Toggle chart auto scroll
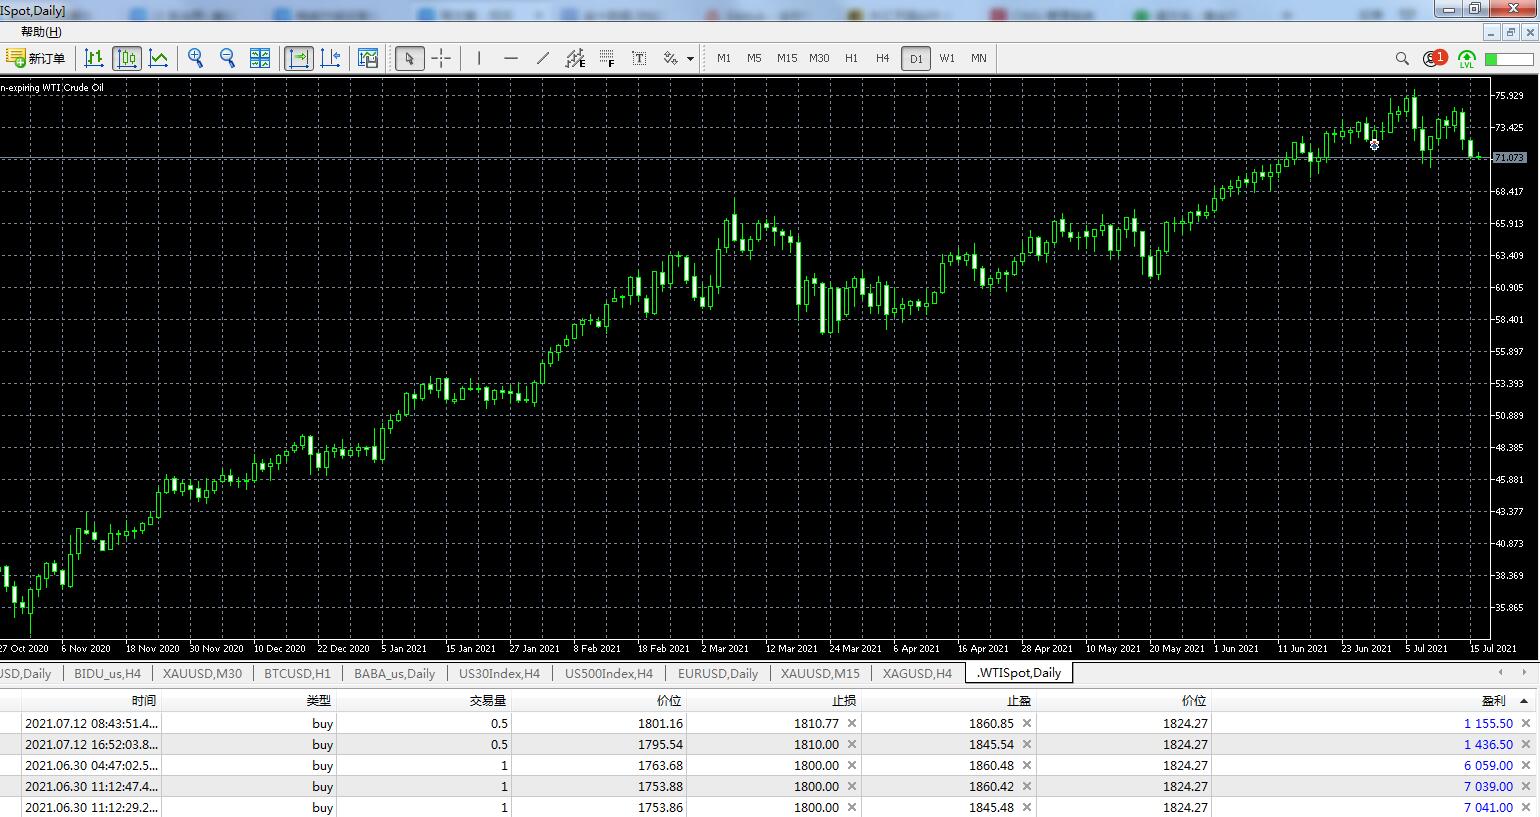1540x817 pixels. (x=299, y=58)
